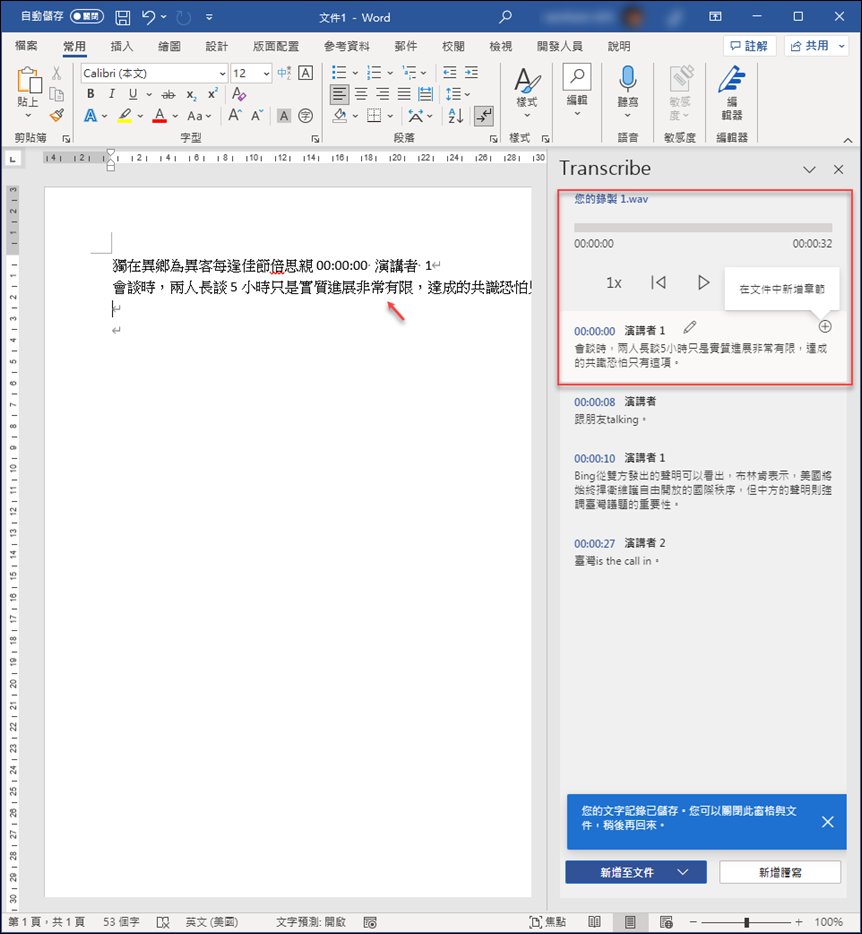Click the 新增聽寫 button
Screen dimensions: 862x934
[x=779, y=872]
